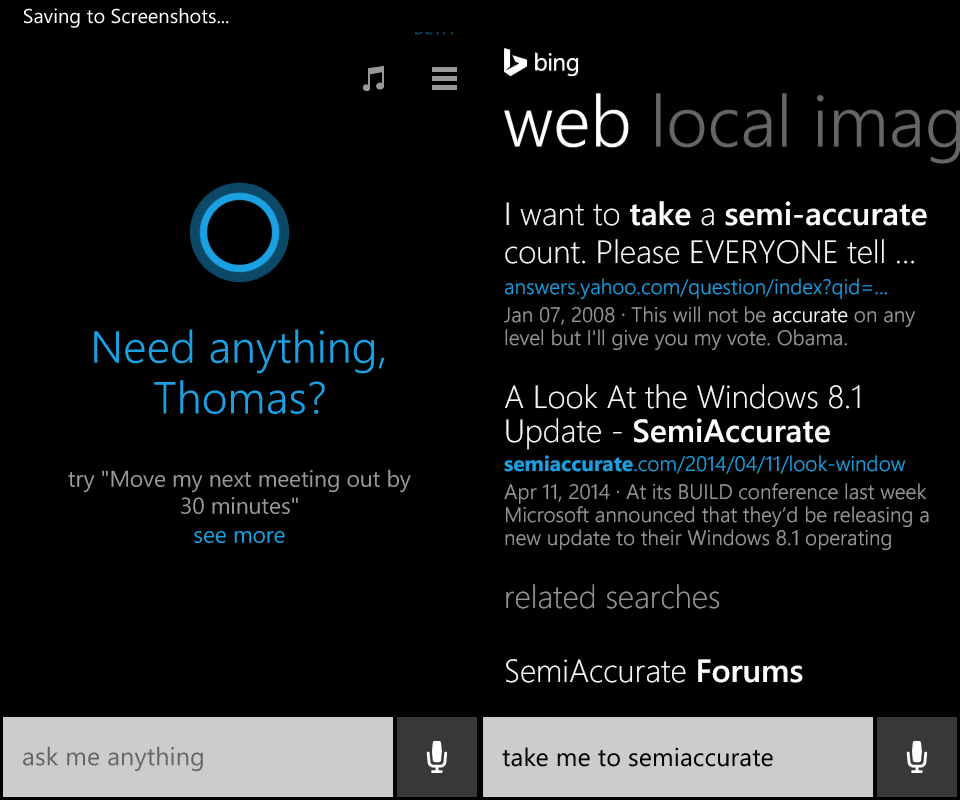Viewport: 960px width, 800px height.
Task: Follow the answers.yahoo.com URL
Action: coord(695,288)
